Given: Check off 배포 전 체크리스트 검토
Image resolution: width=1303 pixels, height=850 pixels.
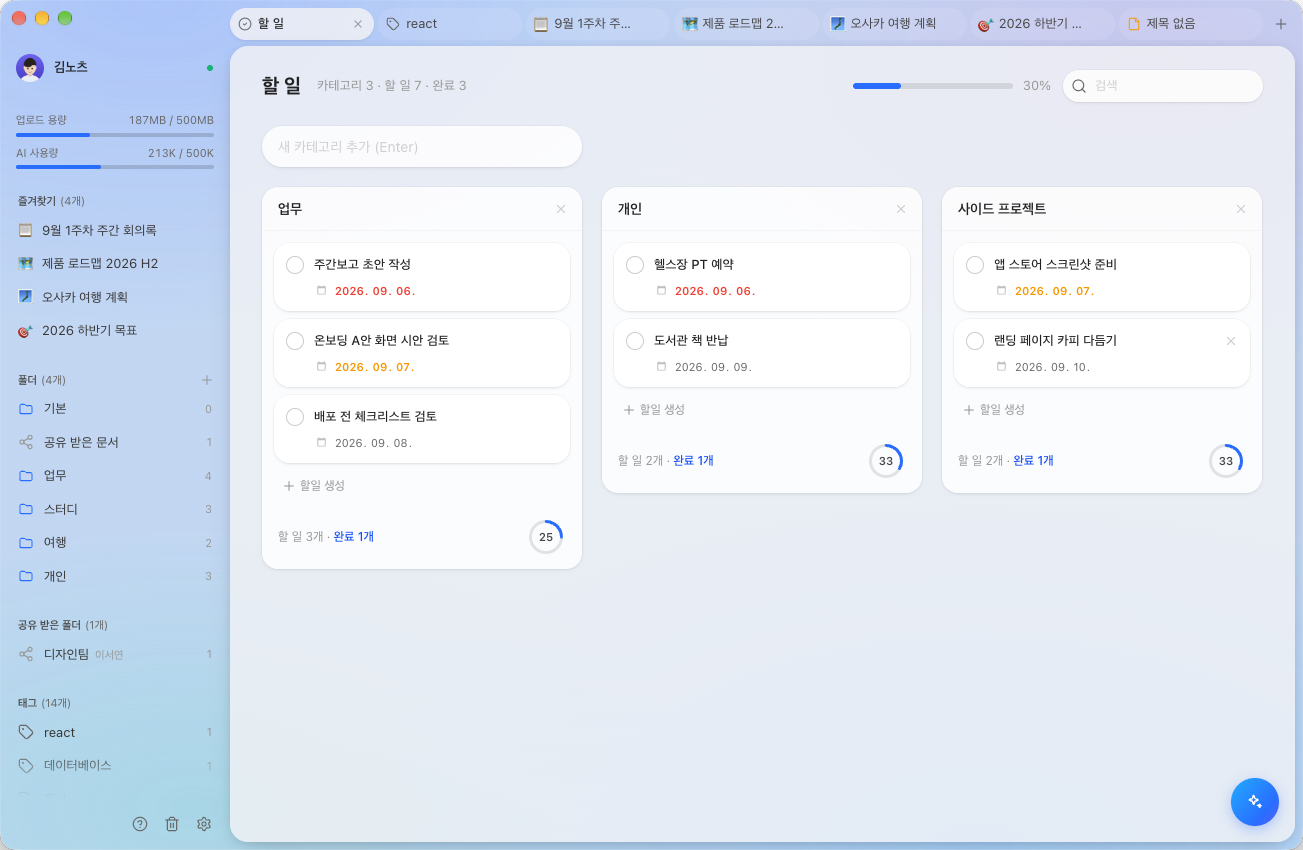Looking at the screenshot, I should 295,417.
